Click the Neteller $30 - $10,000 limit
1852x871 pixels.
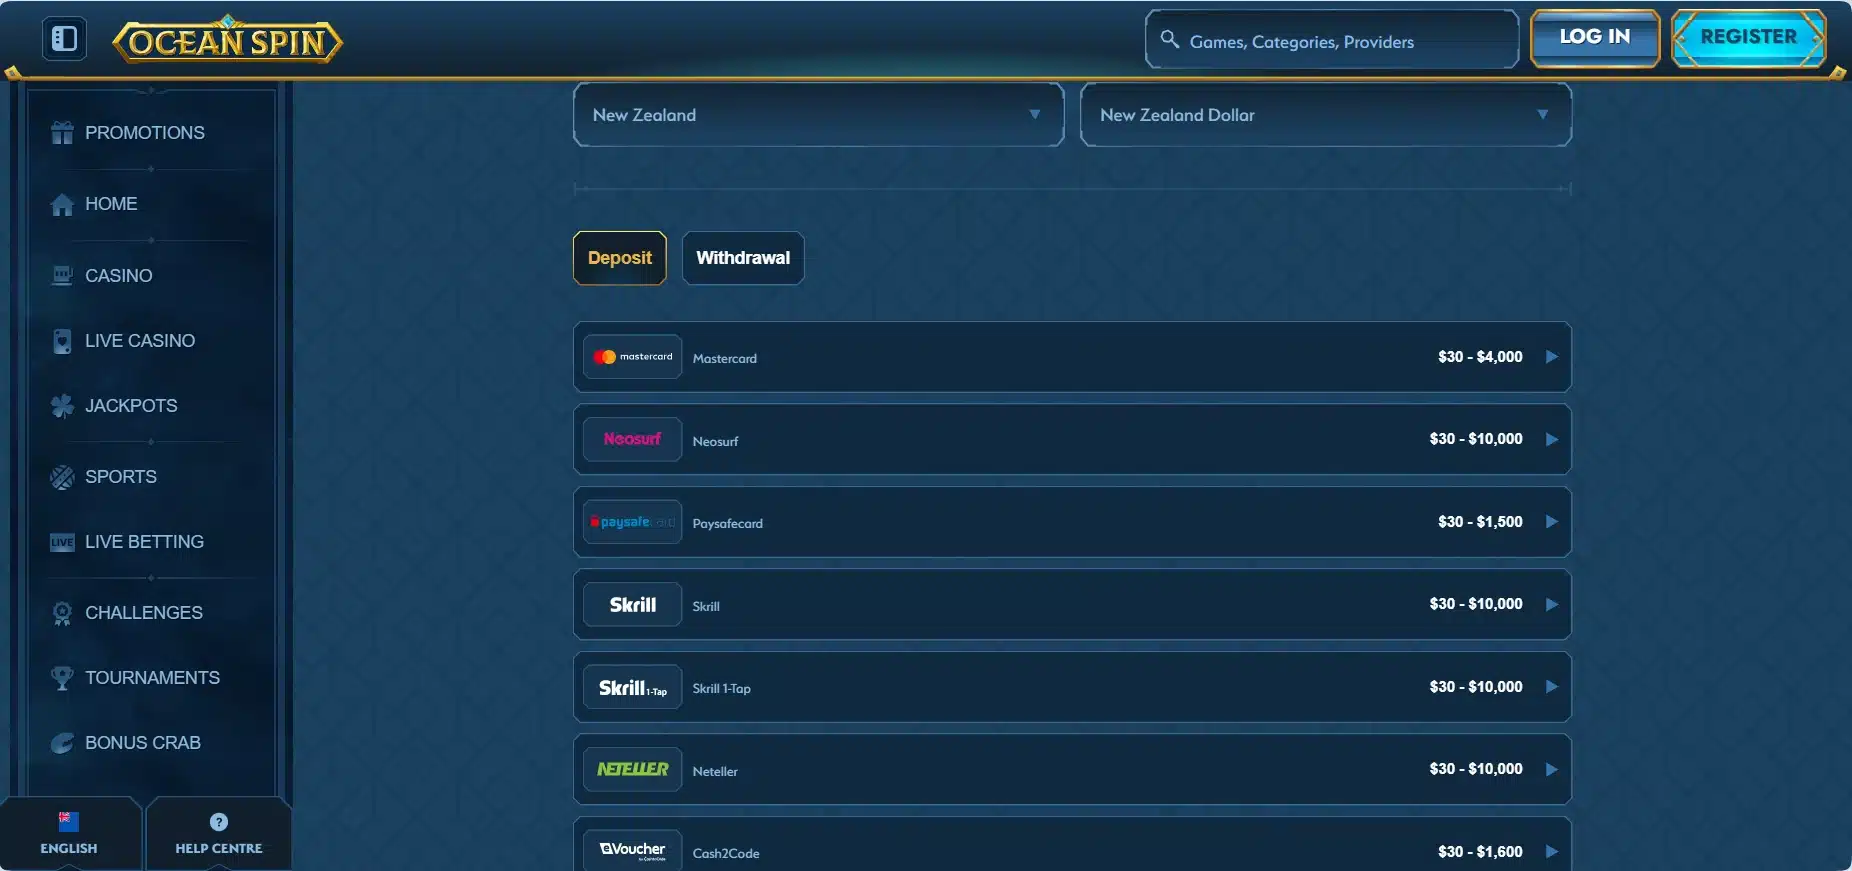click(1476, 769)
